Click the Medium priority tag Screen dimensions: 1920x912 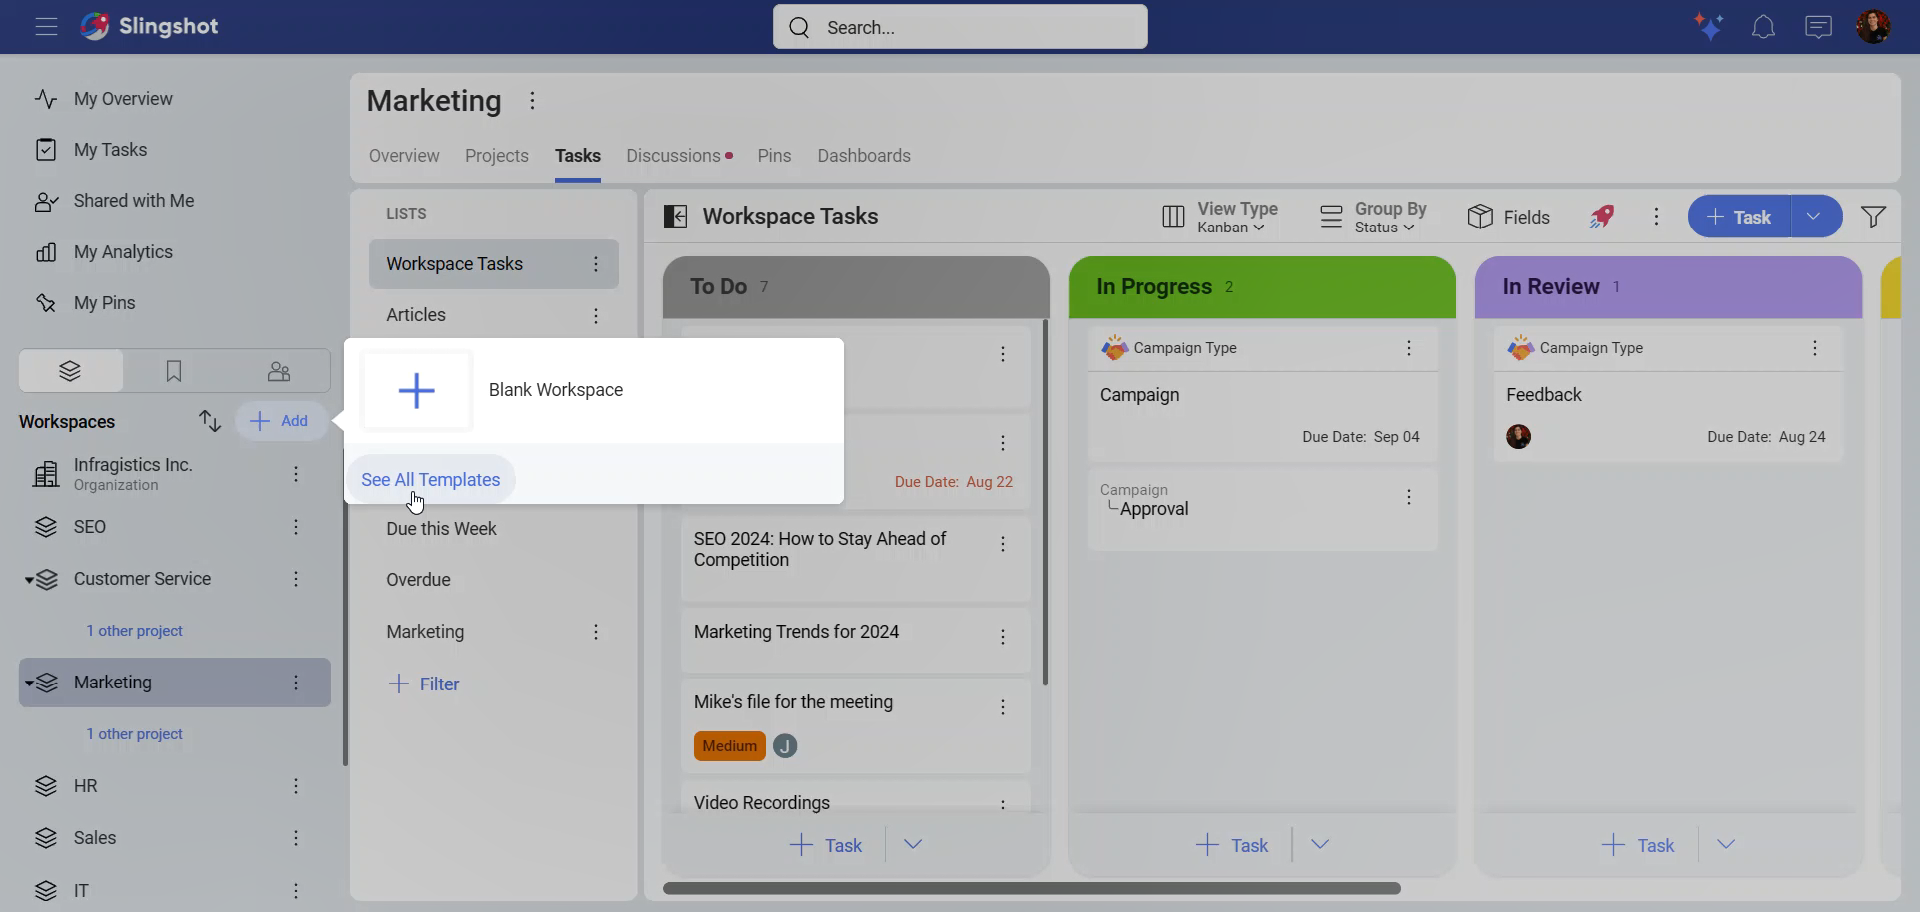(729, 746)
